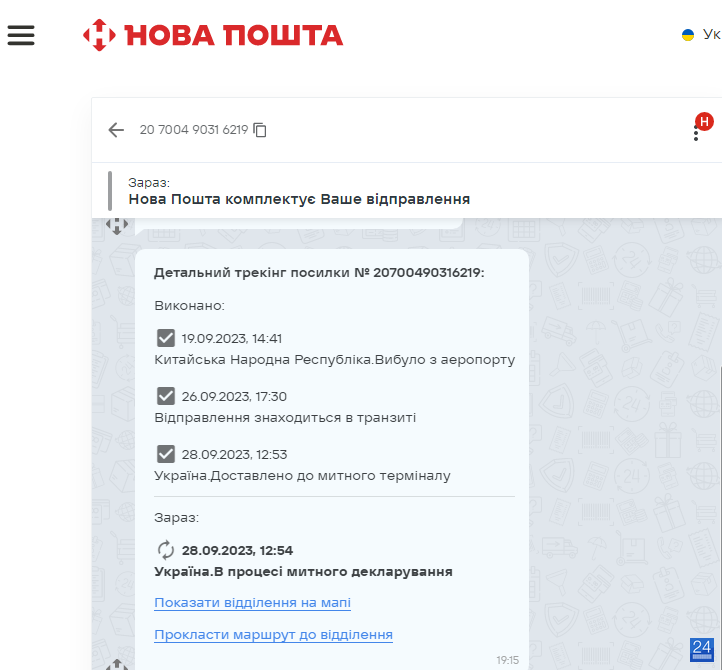
Task: Click 'Детальний трекінг посилки № 20700490316219:' heading
Action: click(319, 273)
